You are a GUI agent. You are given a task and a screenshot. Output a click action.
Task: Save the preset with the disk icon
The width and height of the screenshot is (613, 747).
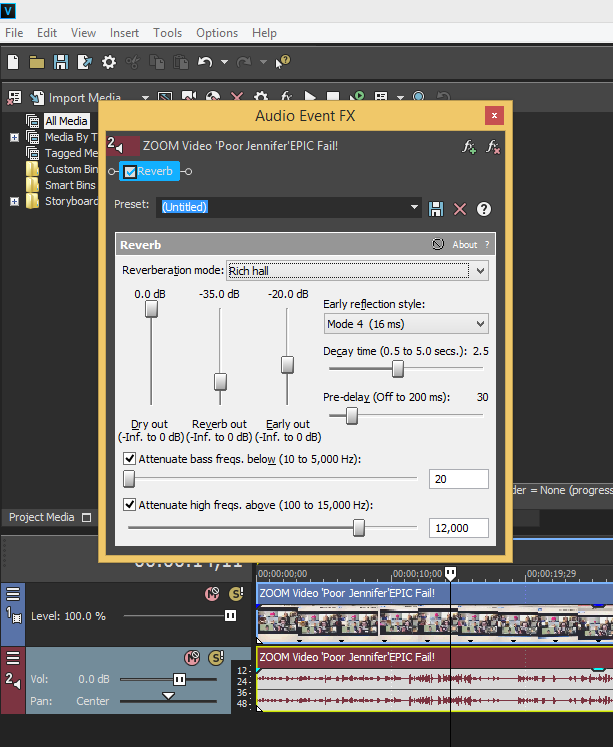pos(436,209)
